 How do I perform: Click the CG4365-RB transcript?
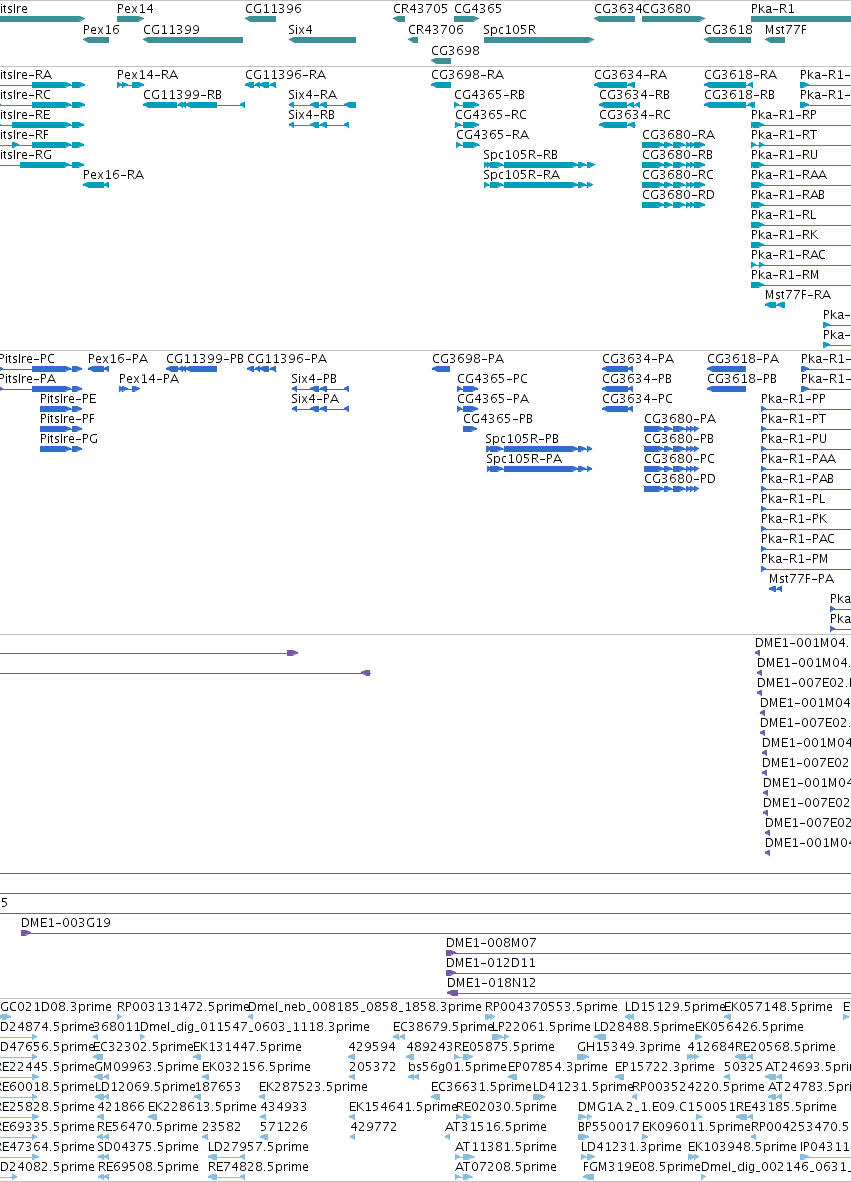pos(467,105)
